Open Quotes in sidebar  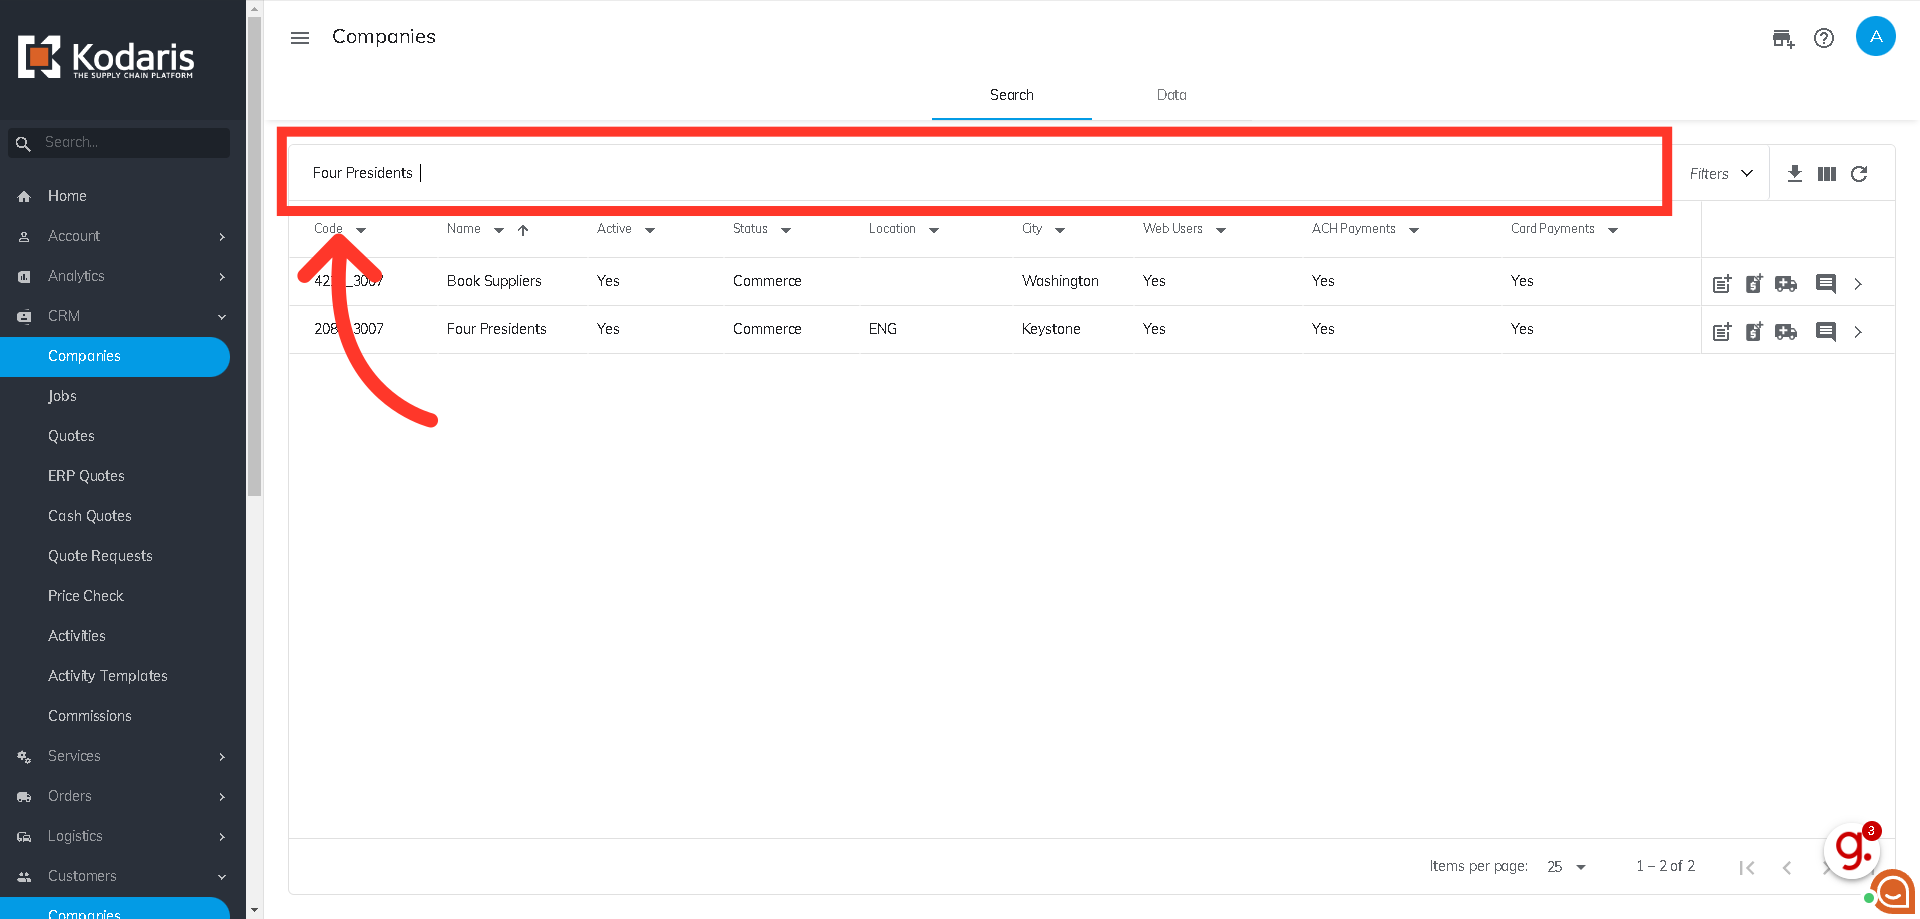tap(71, 436)
